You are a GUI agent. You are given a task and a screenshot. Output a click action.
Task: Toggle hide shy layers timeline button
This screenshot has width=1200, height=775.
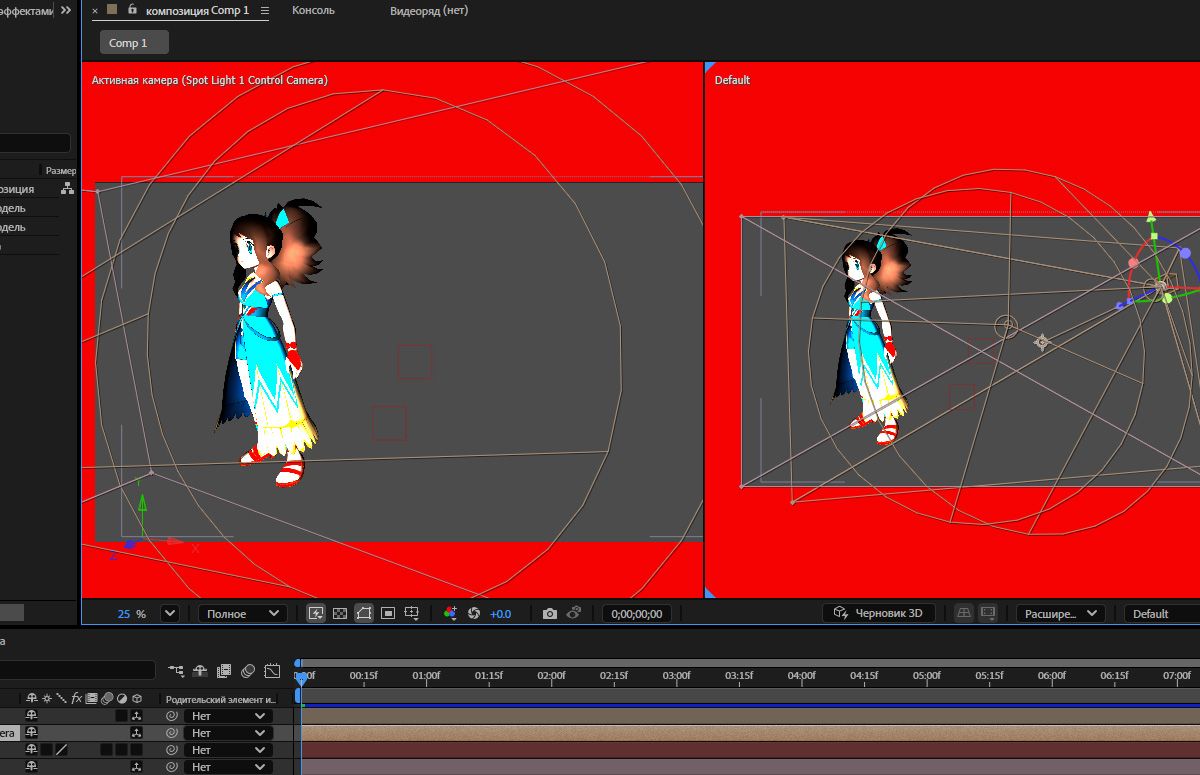[200, 670]
